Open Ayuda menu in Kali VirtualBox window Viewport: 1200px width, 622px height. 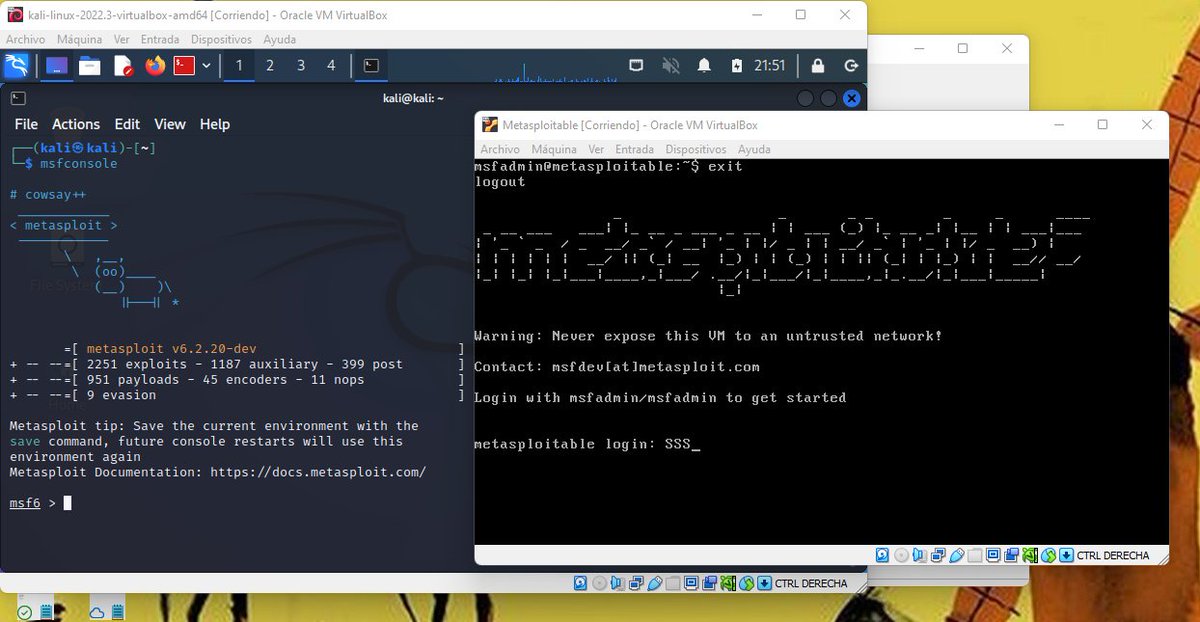pos(279,39)
